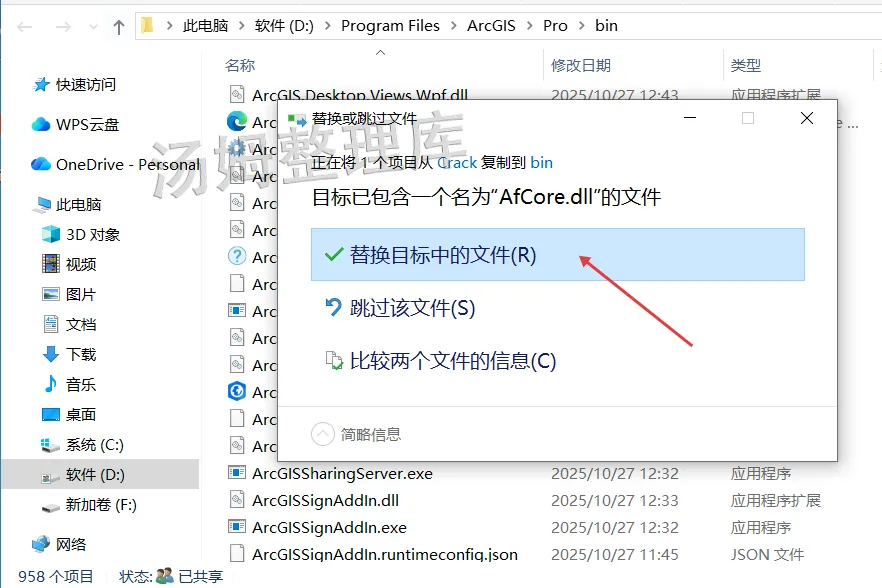Select file ArcGISSignAddIn.runtimeconfig.json

click(385, 554)
